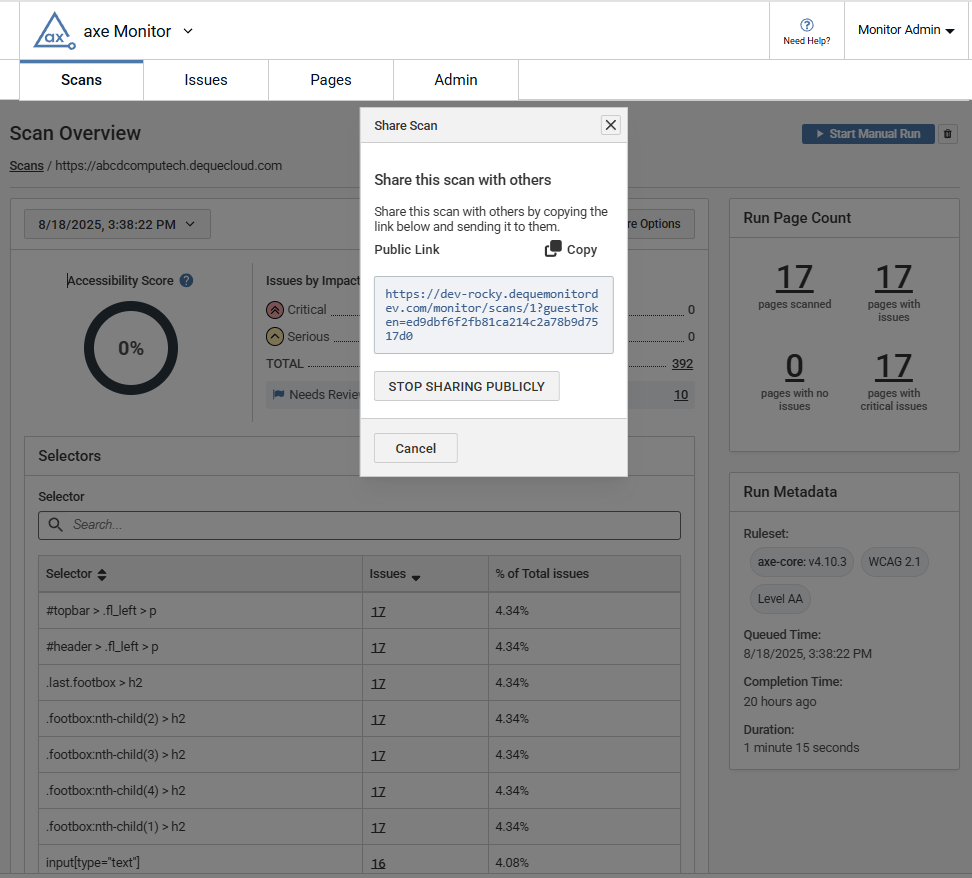The image size is (972, 878).
Task: Click the Critical impact icon
Action: pos(275,310)
